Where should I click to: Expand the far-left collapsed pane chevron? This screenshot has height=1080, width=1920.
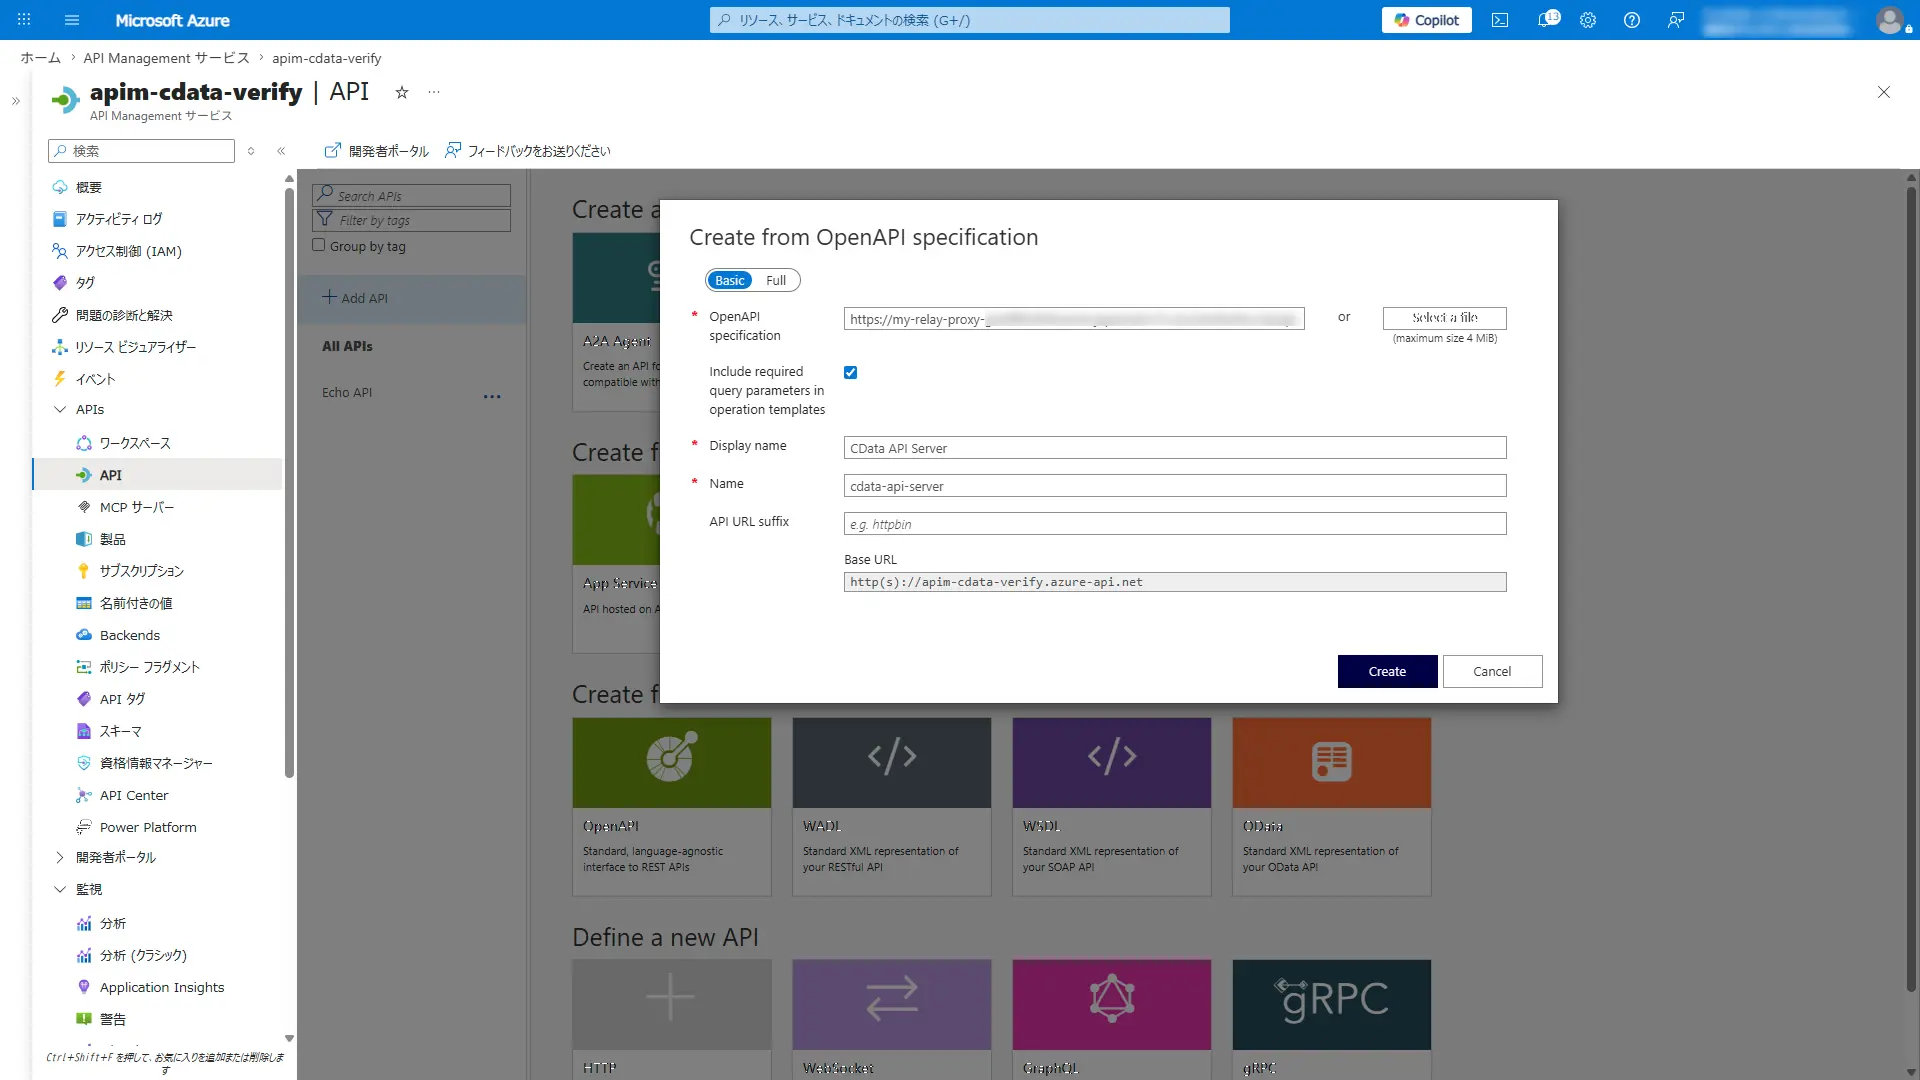[x=16, y=101]
